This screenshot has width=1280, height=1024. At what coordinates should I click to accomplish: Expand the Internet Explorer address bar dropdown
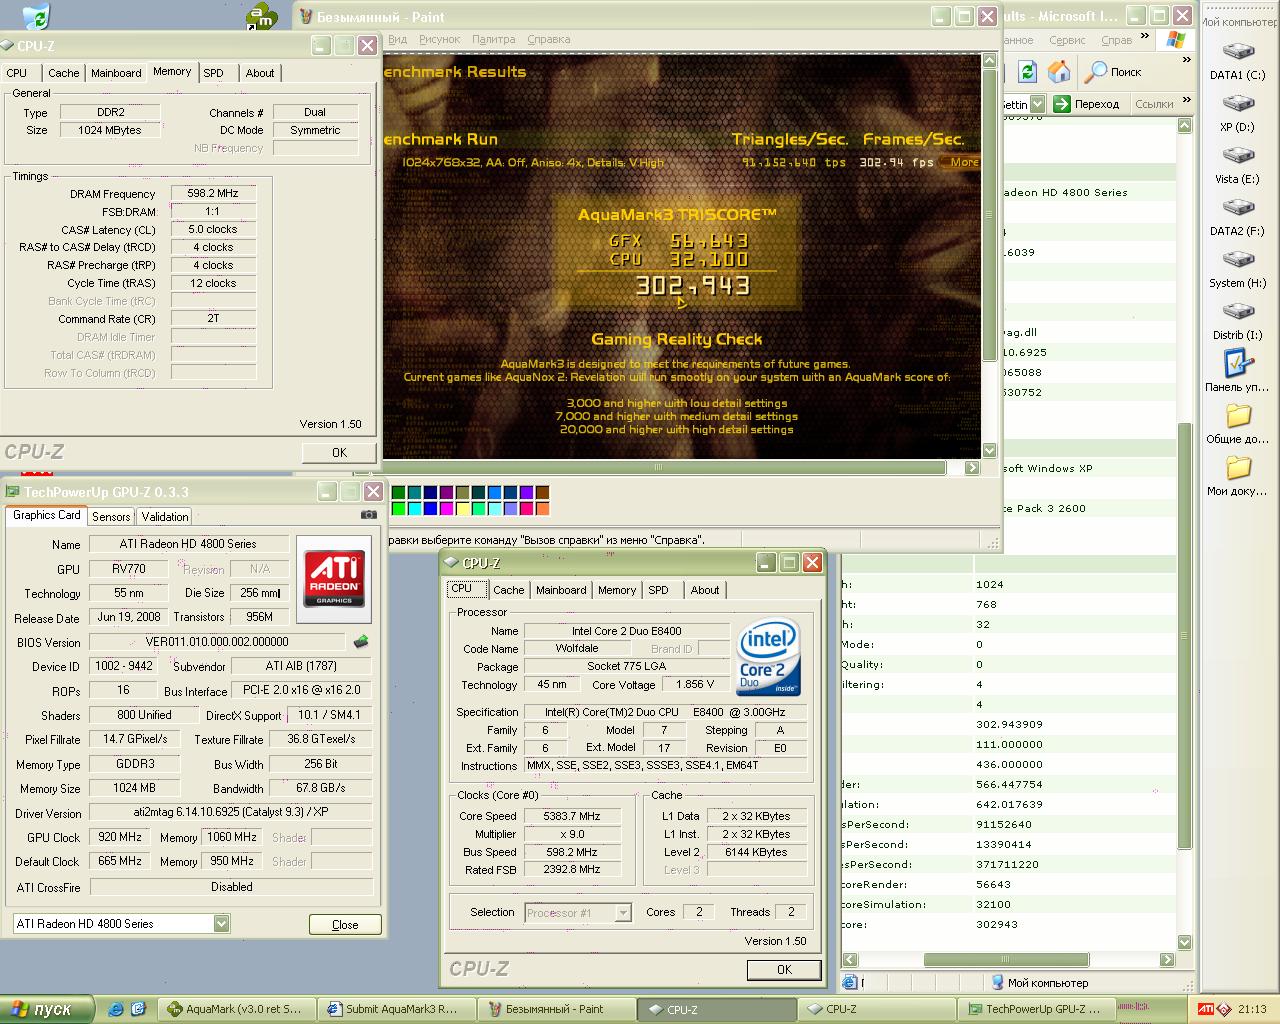(1037, 103)
